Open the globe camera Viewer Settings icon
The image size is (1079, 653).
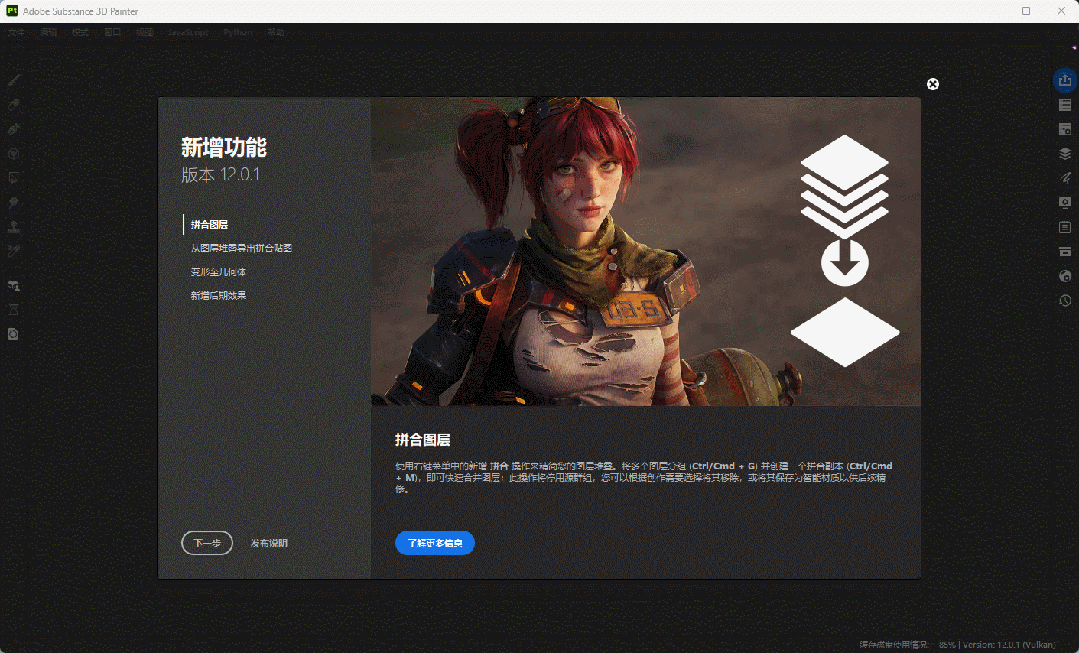coord(1065,276)
